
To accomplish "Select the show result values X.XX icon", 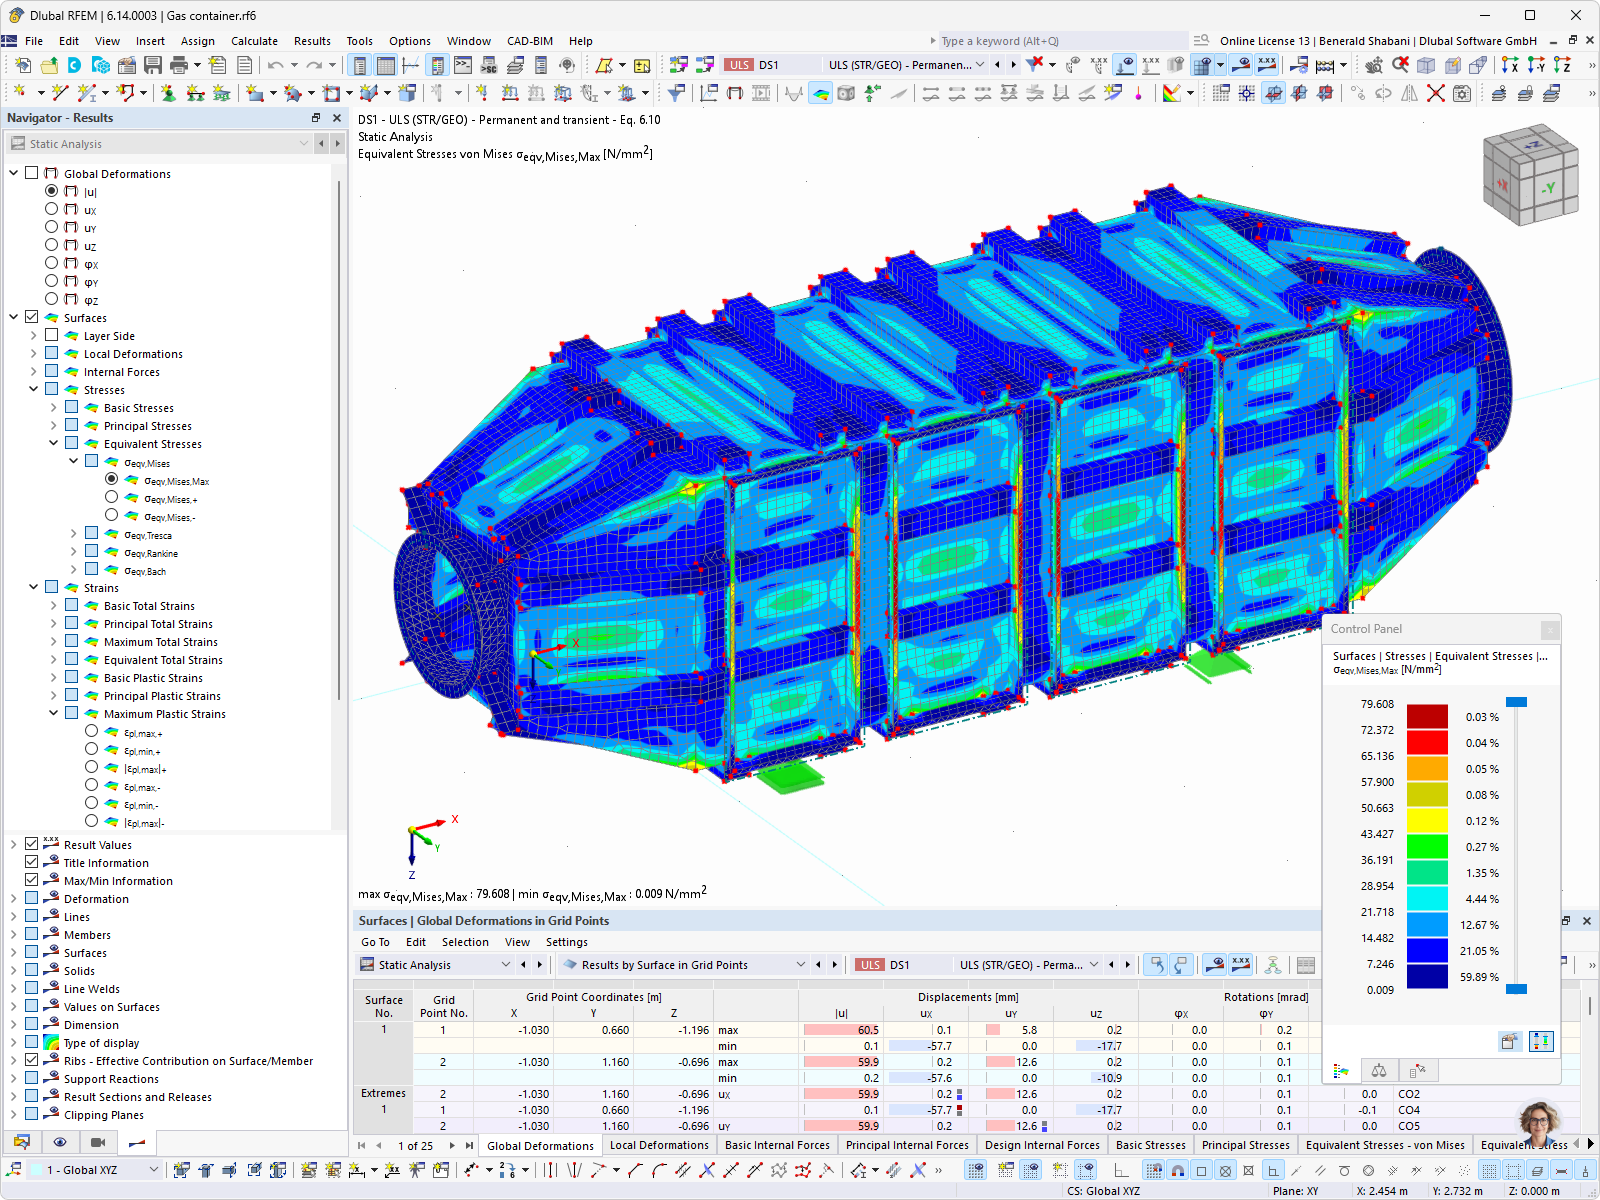I will tap(1266, 63).
